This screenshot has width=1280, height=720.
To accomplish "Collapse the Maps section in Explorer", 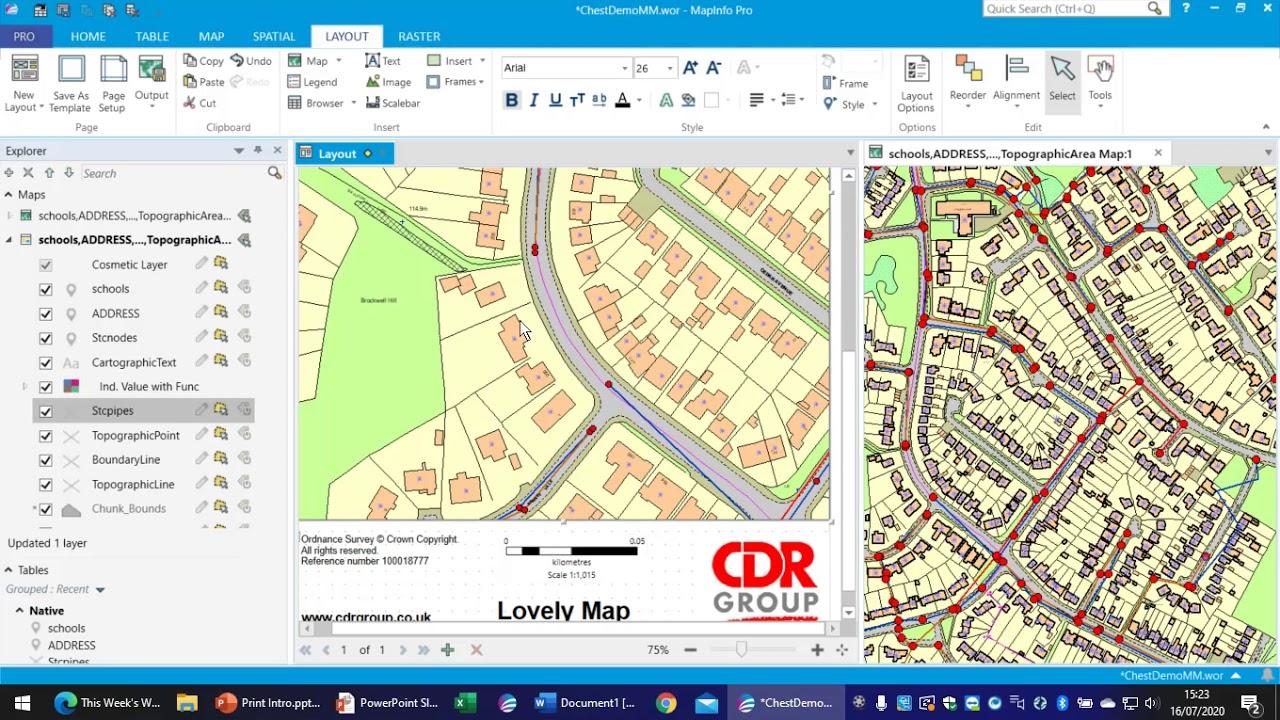I will point(8,195).
